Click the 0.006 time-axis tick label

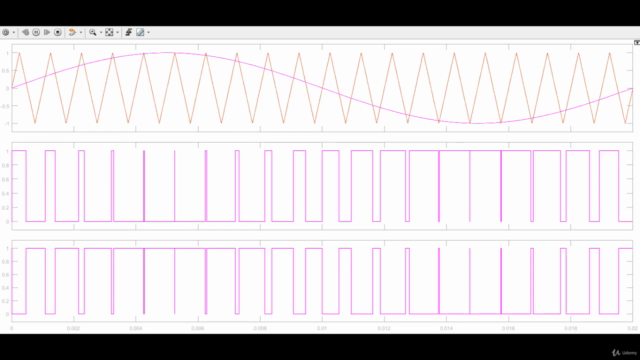tap(198, 328)
